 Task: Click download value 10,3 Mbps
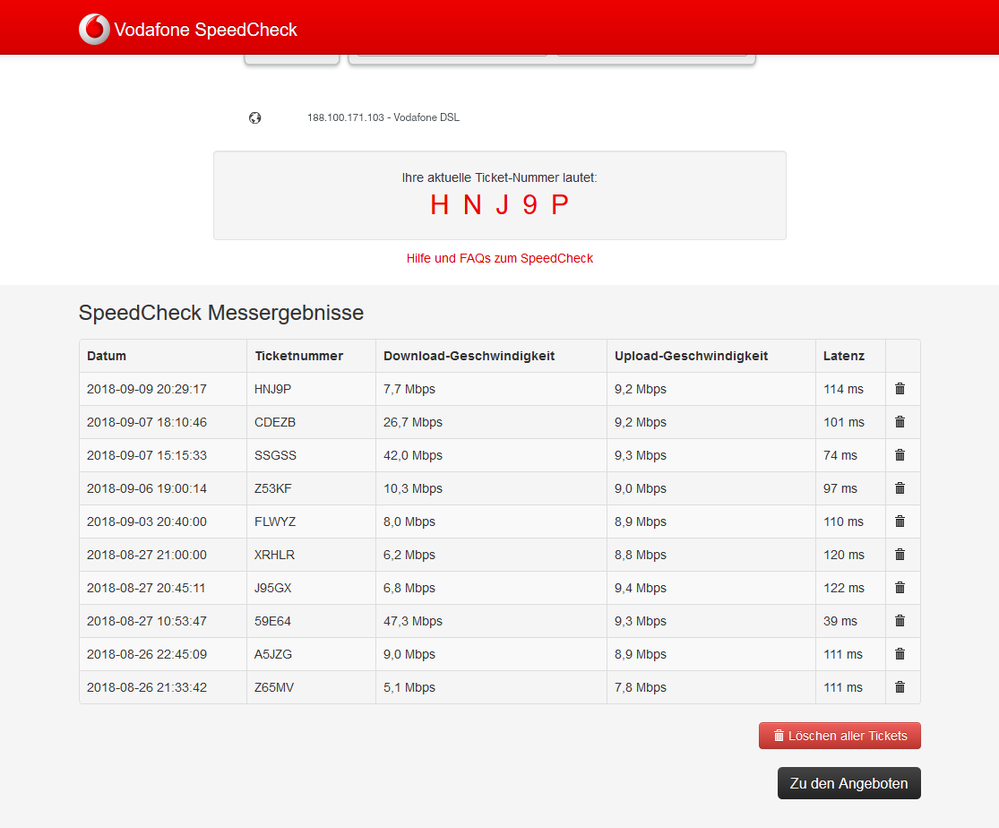click(x=413, y=489)
